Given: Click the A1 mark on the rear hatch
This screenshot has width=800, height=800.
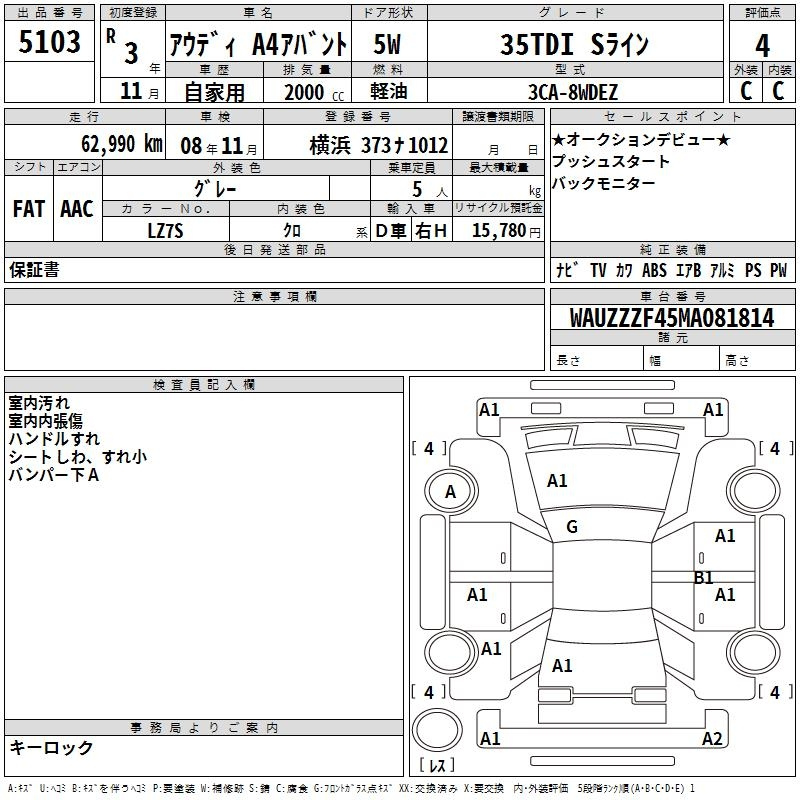Looking at the screenshot, I should [x=562, y=666].
